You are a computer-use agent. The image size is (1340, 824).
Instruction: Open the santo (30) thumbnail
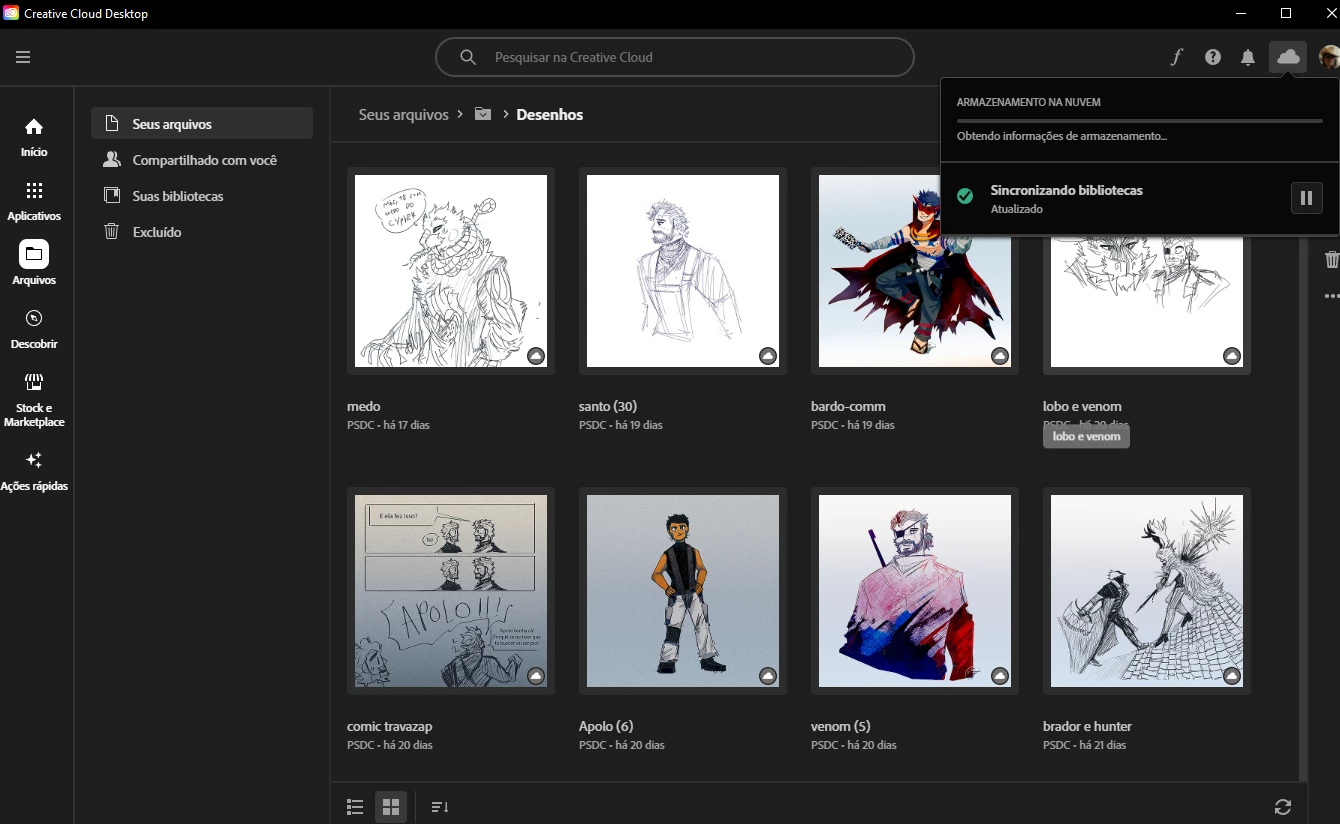point(683,271)
